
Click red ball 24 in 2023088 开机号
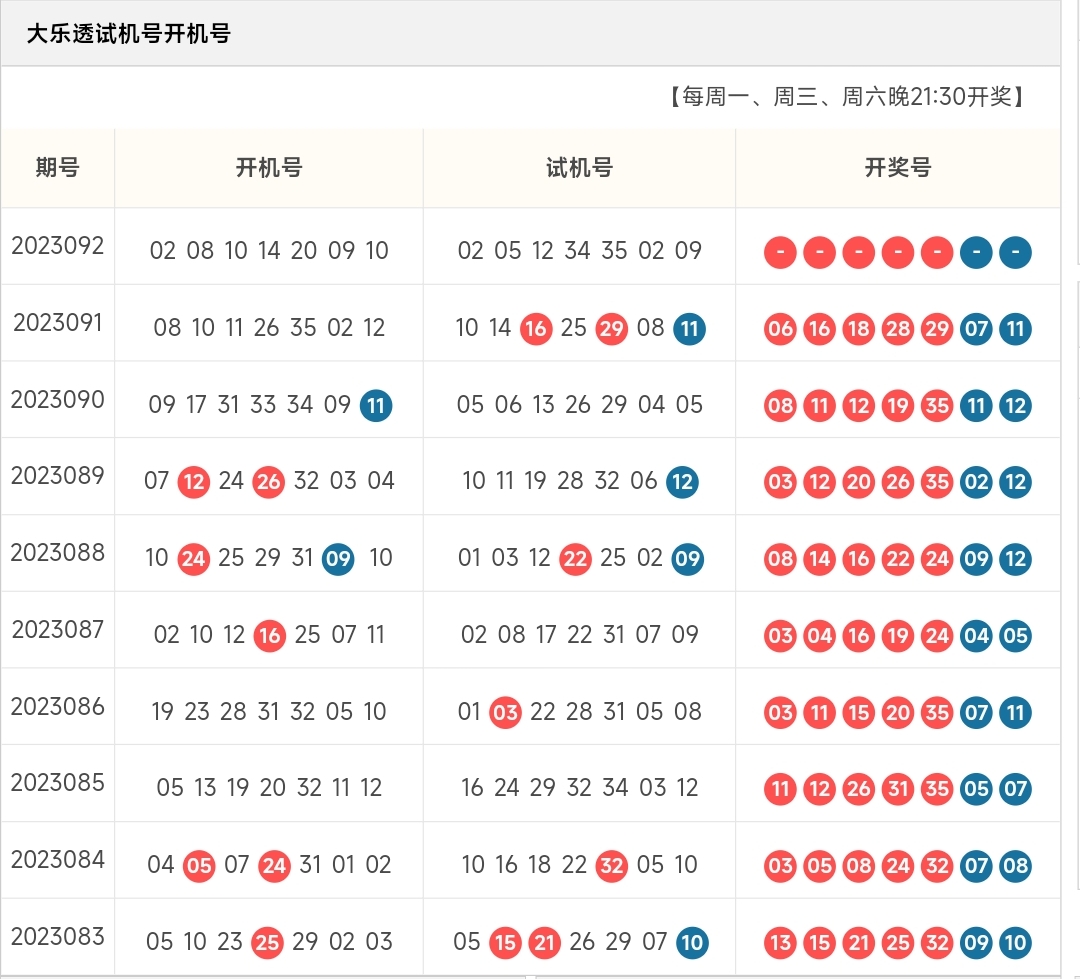[194, 559]
